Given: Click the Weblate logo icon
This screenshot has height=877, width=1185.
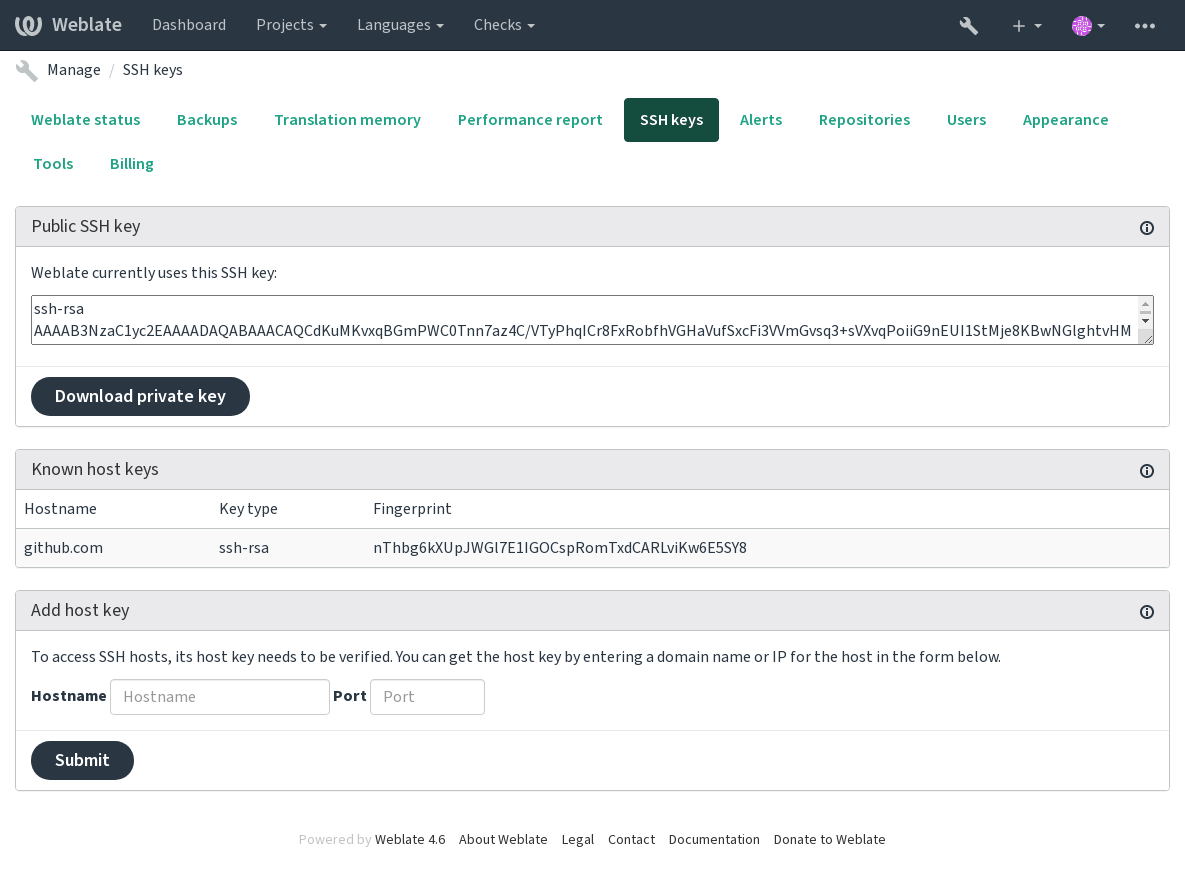Looking at the screenshot, I should coord(29,25).
